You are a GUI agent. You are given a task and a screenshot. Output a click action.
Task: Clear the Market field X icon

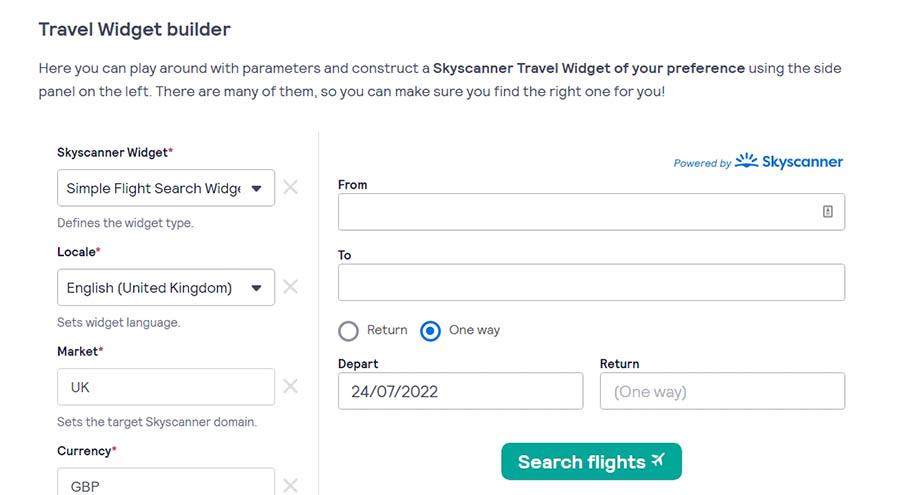pos(290,386)
